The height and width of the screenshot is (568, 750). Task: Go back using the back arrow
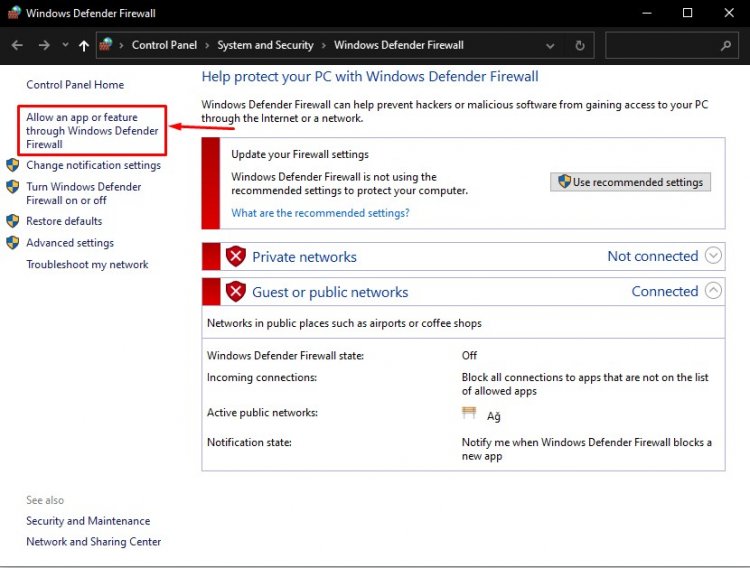(17, 45)
